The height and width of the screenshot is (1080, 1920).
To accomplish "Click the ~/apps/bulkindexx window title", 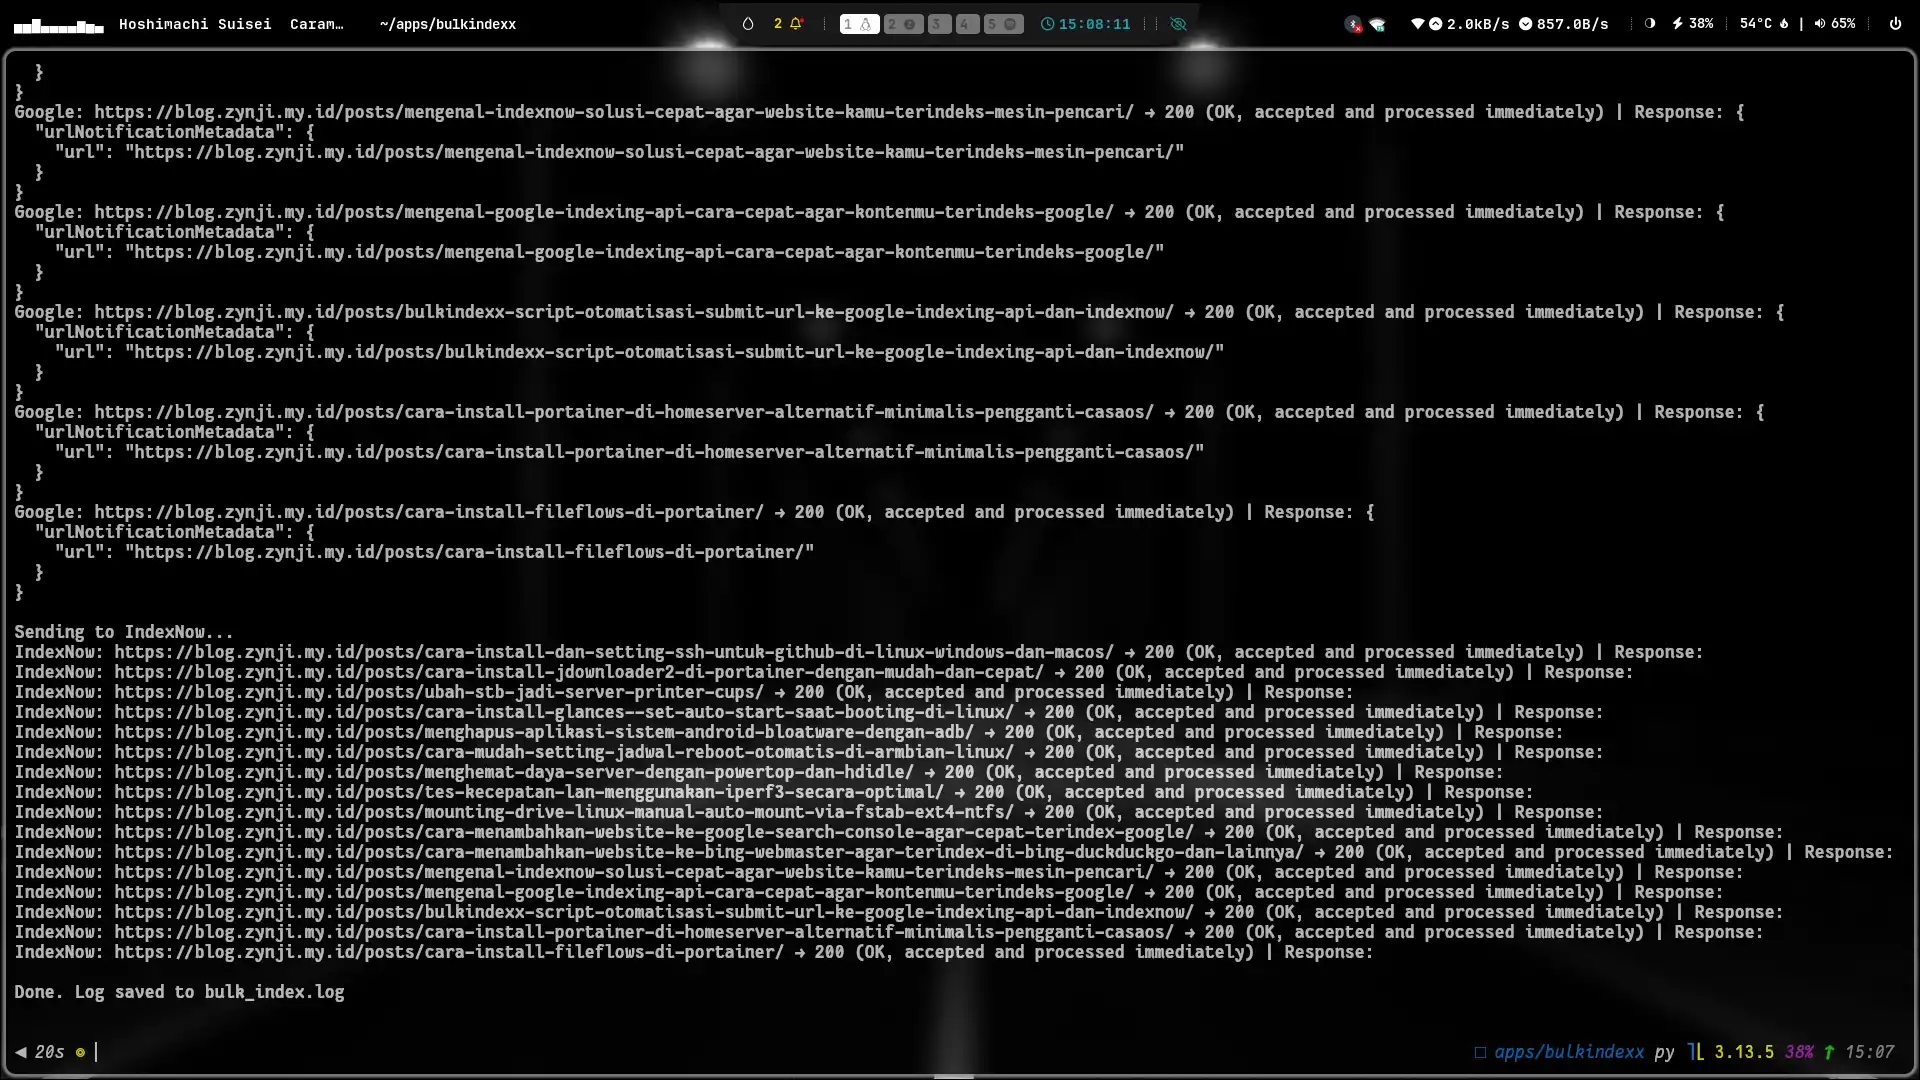I will click(x=447, y=23).
